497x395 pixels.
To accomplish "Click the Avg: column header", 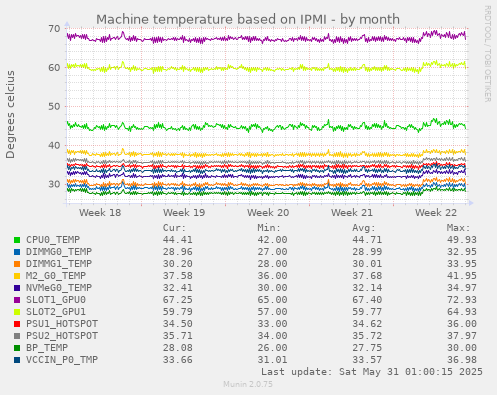I will 364,228.
